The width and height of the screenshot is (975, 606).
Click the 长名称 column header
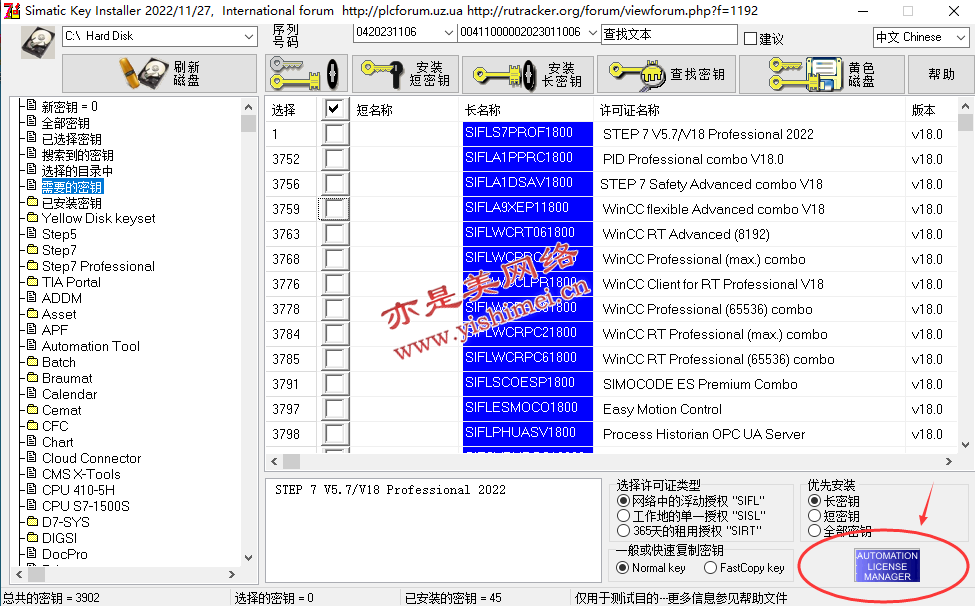pyautogui.click(x=483, y=110)
